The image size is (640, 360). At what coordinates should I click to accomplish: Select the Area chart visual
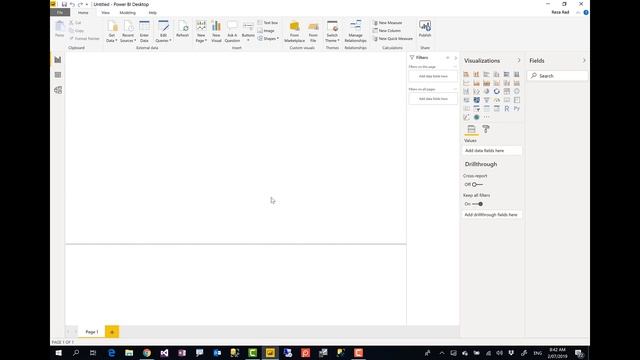tap(476, 83)
